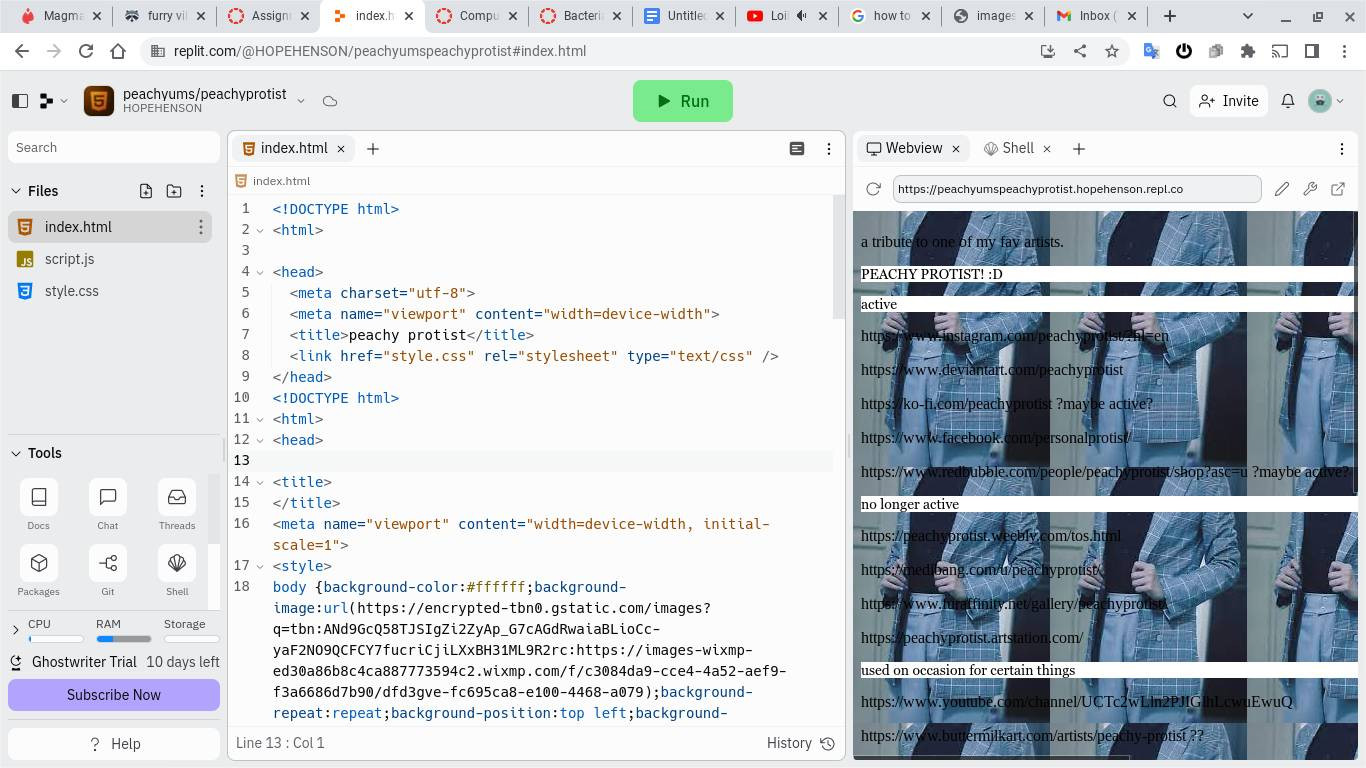Open the Git tool
This screenshot has width=1366, height=768.
[x=108, y=571]
